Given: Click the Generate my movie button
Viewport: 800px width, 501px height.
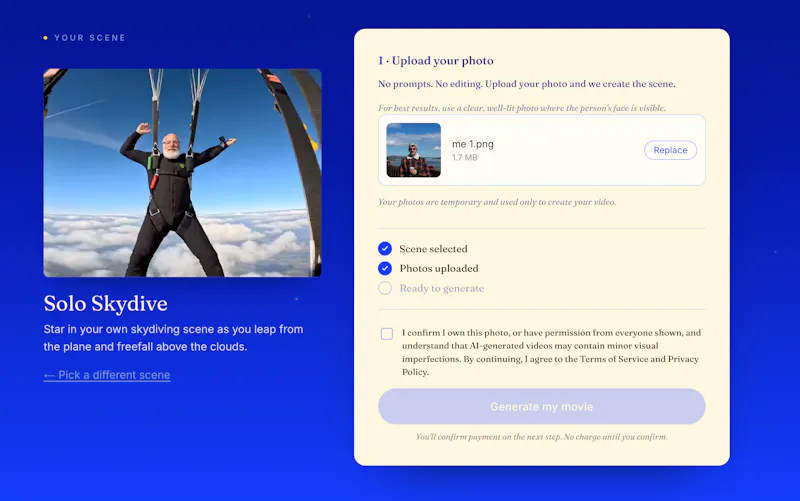Looking at the screenshot, I should coord(541,406).
